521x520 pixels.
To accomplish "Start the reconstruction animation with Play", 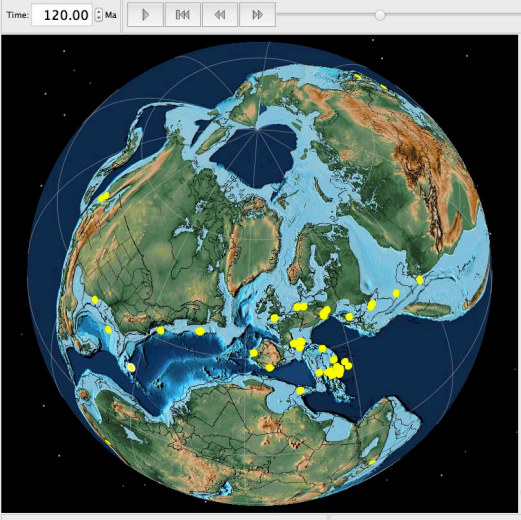I will (x=145, y=15).
